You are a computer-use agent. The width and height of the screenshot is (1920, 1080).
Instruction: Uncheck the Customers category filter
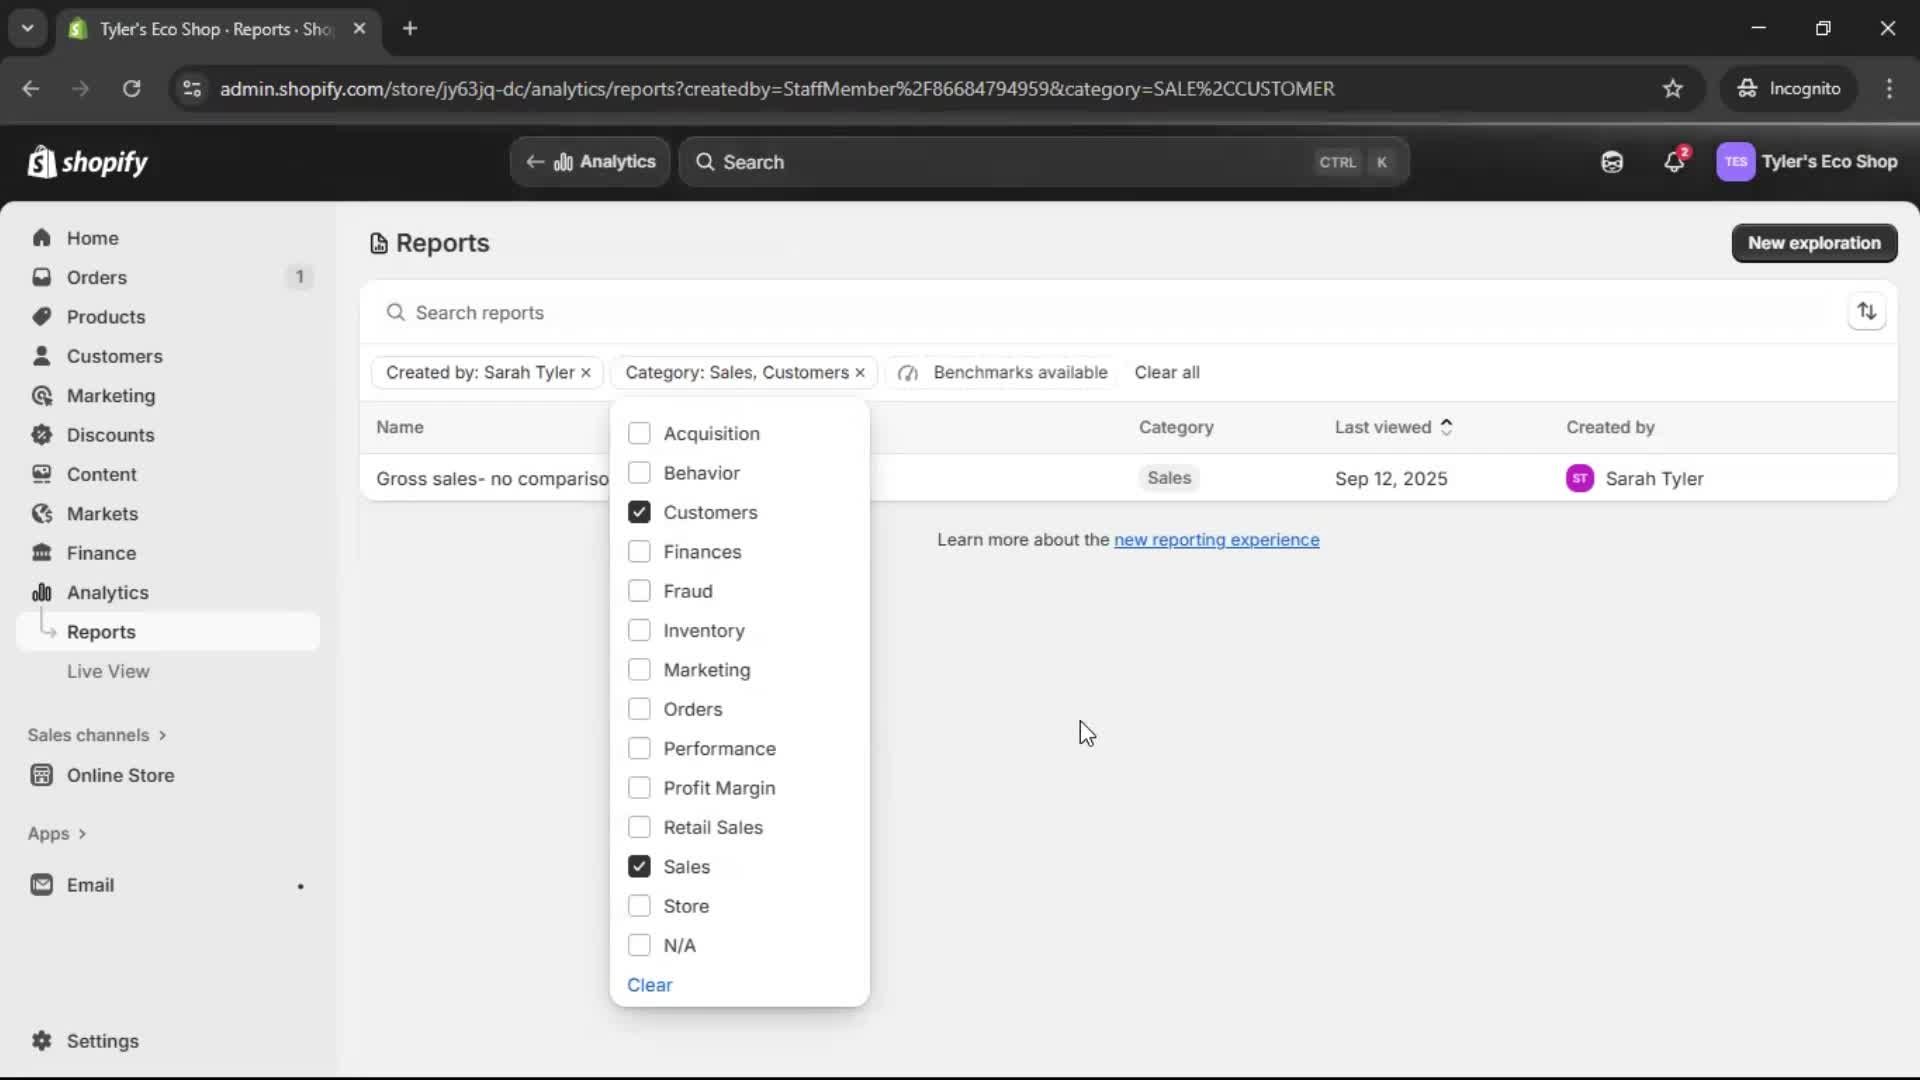tap(639, 512)
